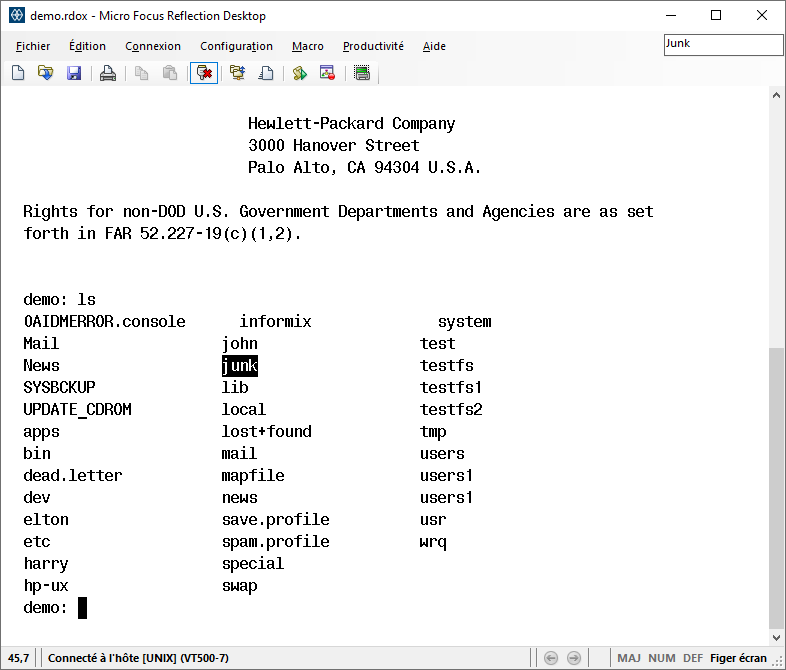Click the Print icon in toolbar
Screen dimensions: 786x670
tap(108, 73)
